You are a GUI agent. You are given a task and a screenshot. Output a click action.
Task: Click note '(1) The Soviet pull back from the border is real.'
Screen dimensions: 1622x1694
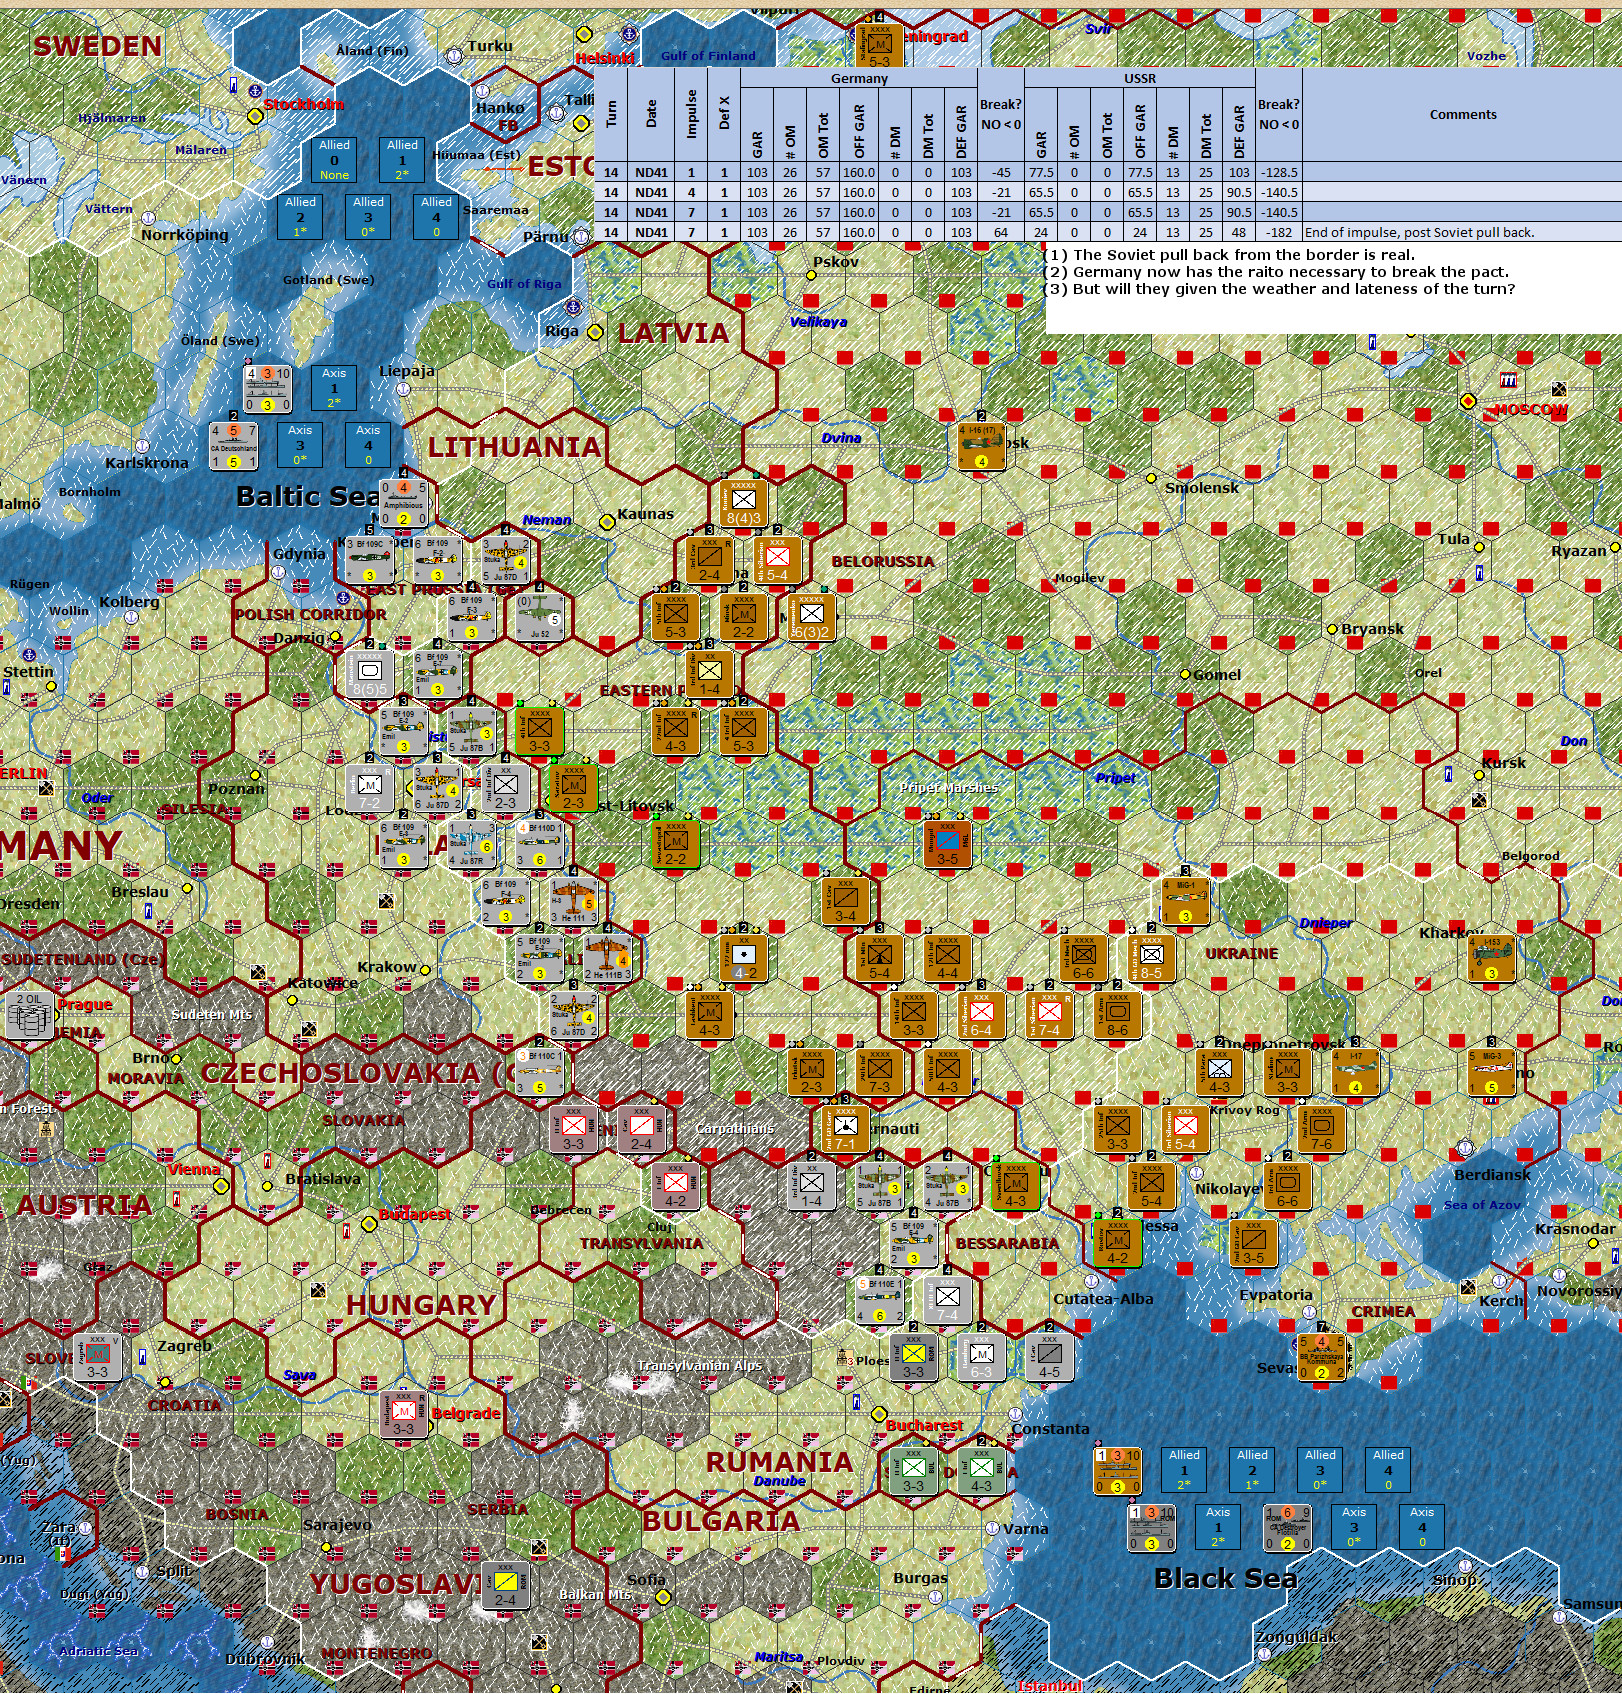click(1229, 255)
